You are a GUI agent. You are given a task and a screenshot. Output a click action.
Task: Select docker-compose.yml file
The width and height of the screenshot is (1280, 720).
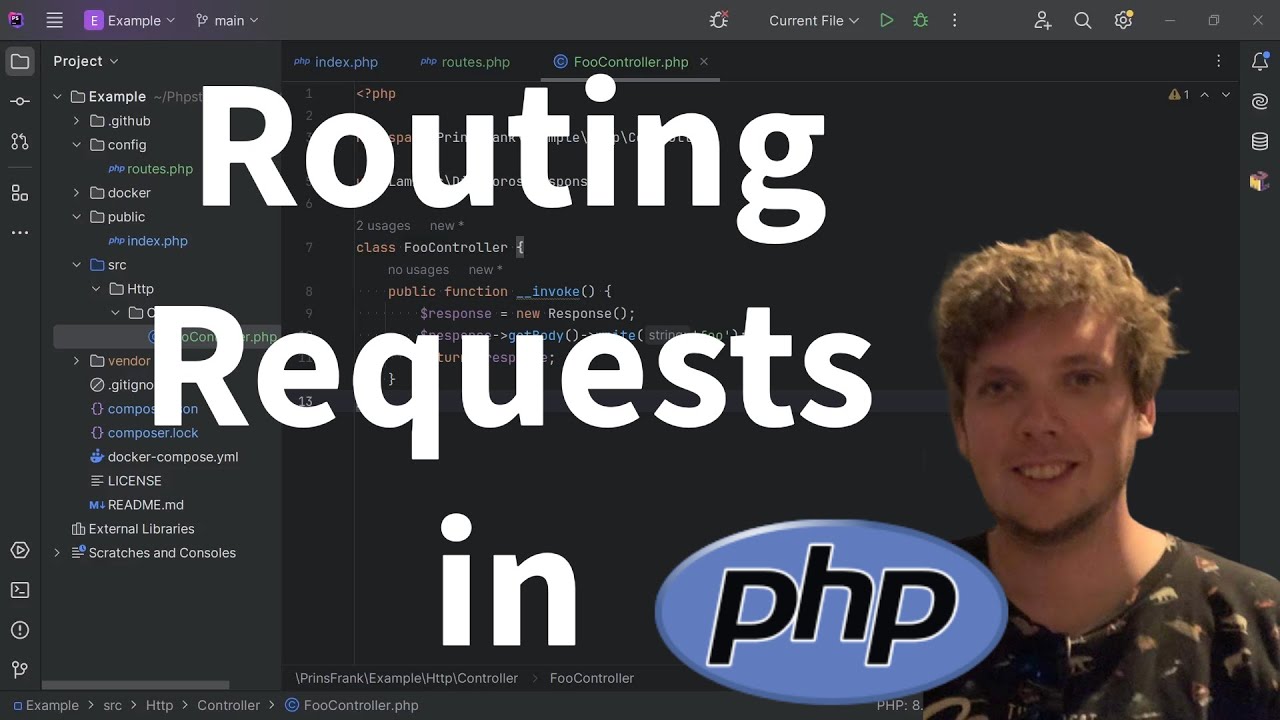[164, 457]
